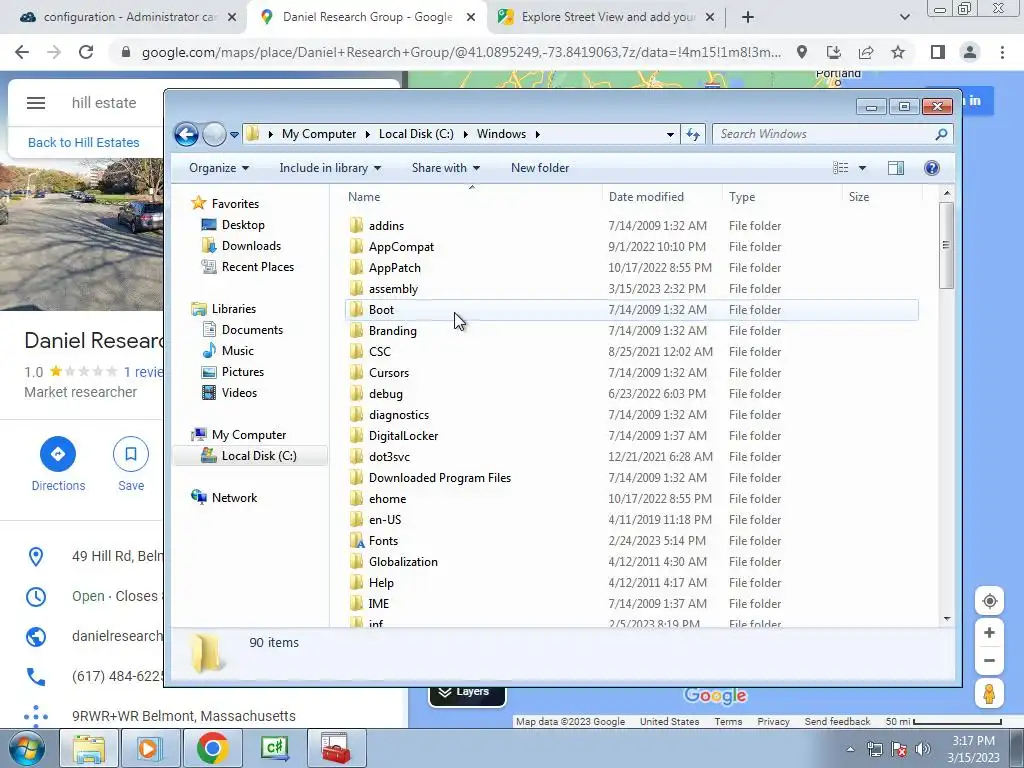This screenshot has height=768, width=1024.
Task: Open the Layers button on the map
Action: pyautogui.click(x=467, y=694)
